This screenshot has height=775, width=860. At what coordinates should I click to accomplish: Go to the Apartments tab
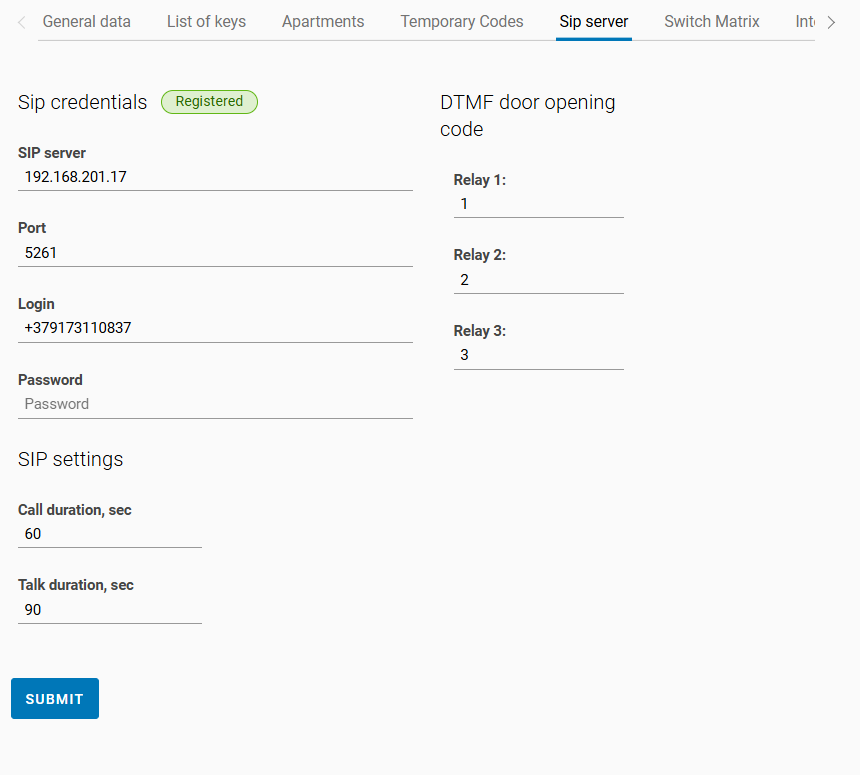tap(323, 21)
